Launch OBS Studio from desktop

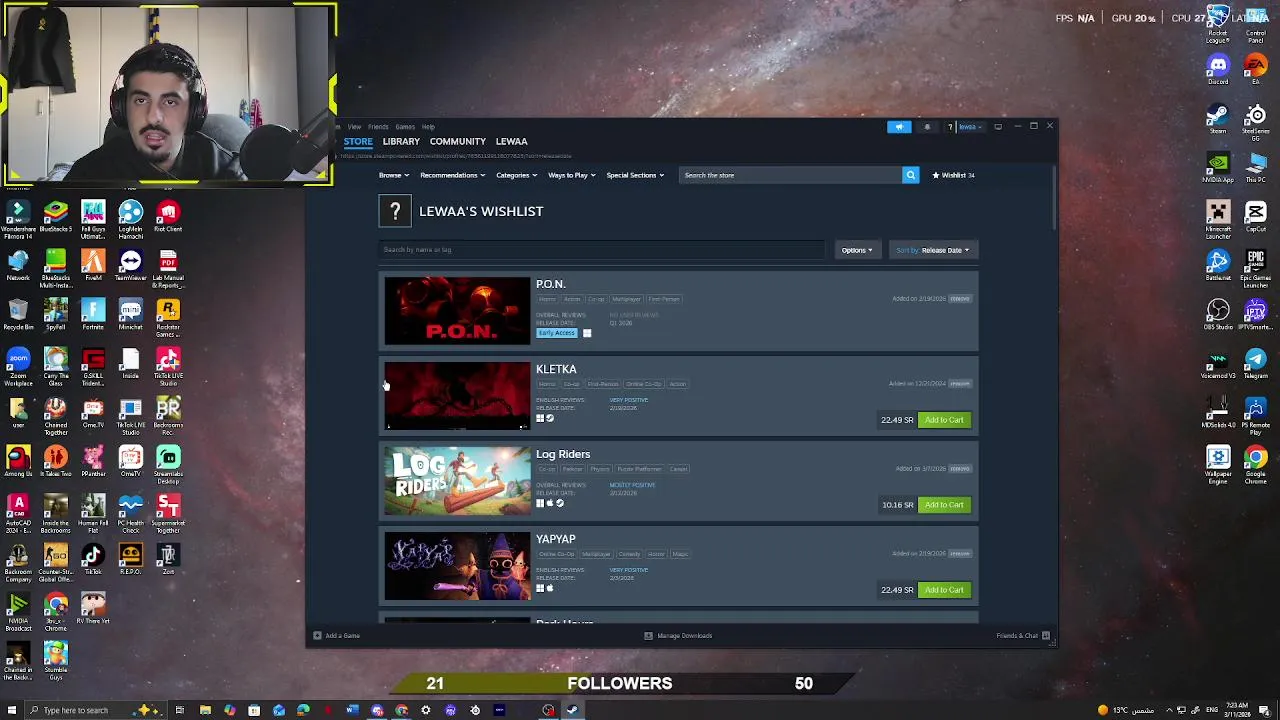tap(1218, 314)
